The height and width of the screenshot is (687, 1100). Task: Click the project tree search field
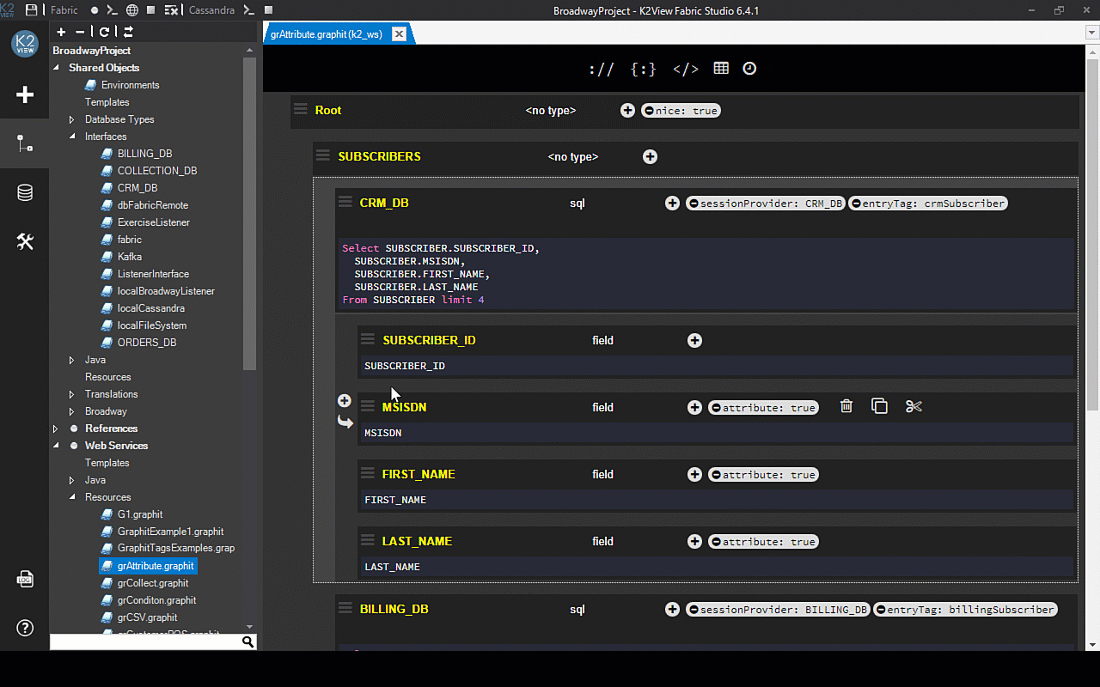coord(145,641)
